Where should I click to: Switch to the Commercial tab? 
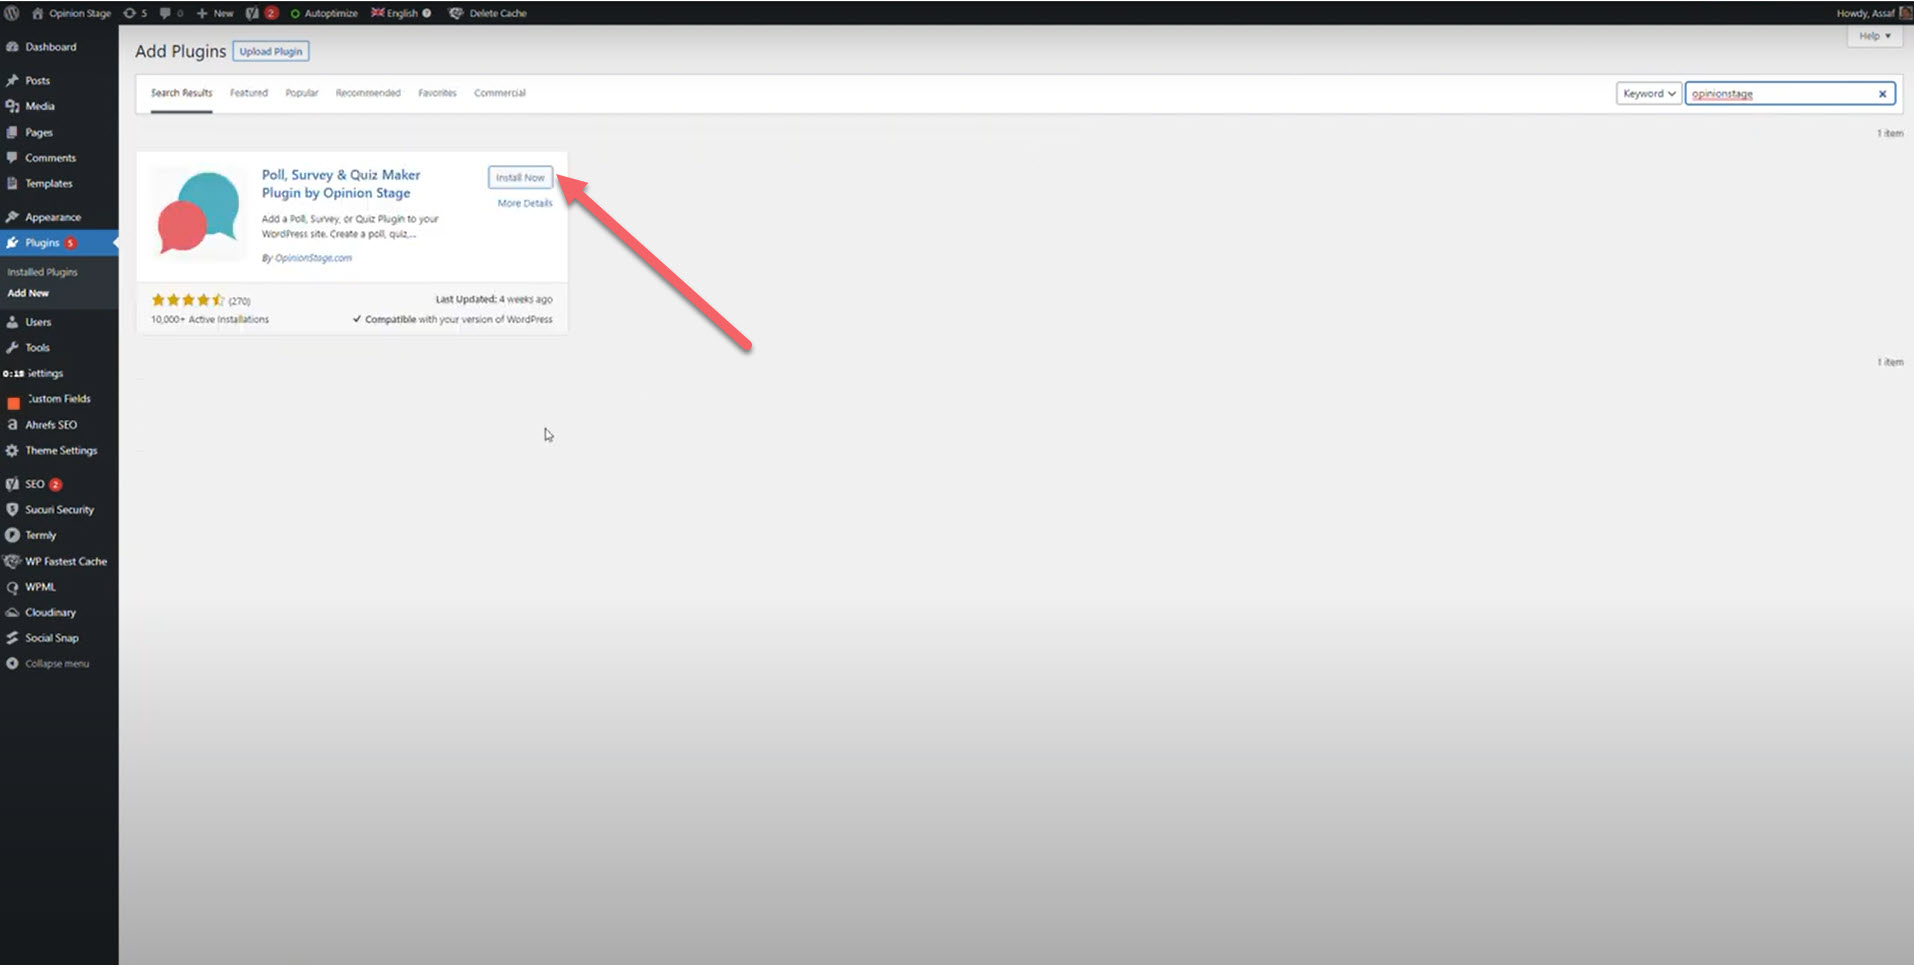pos(500,93)
